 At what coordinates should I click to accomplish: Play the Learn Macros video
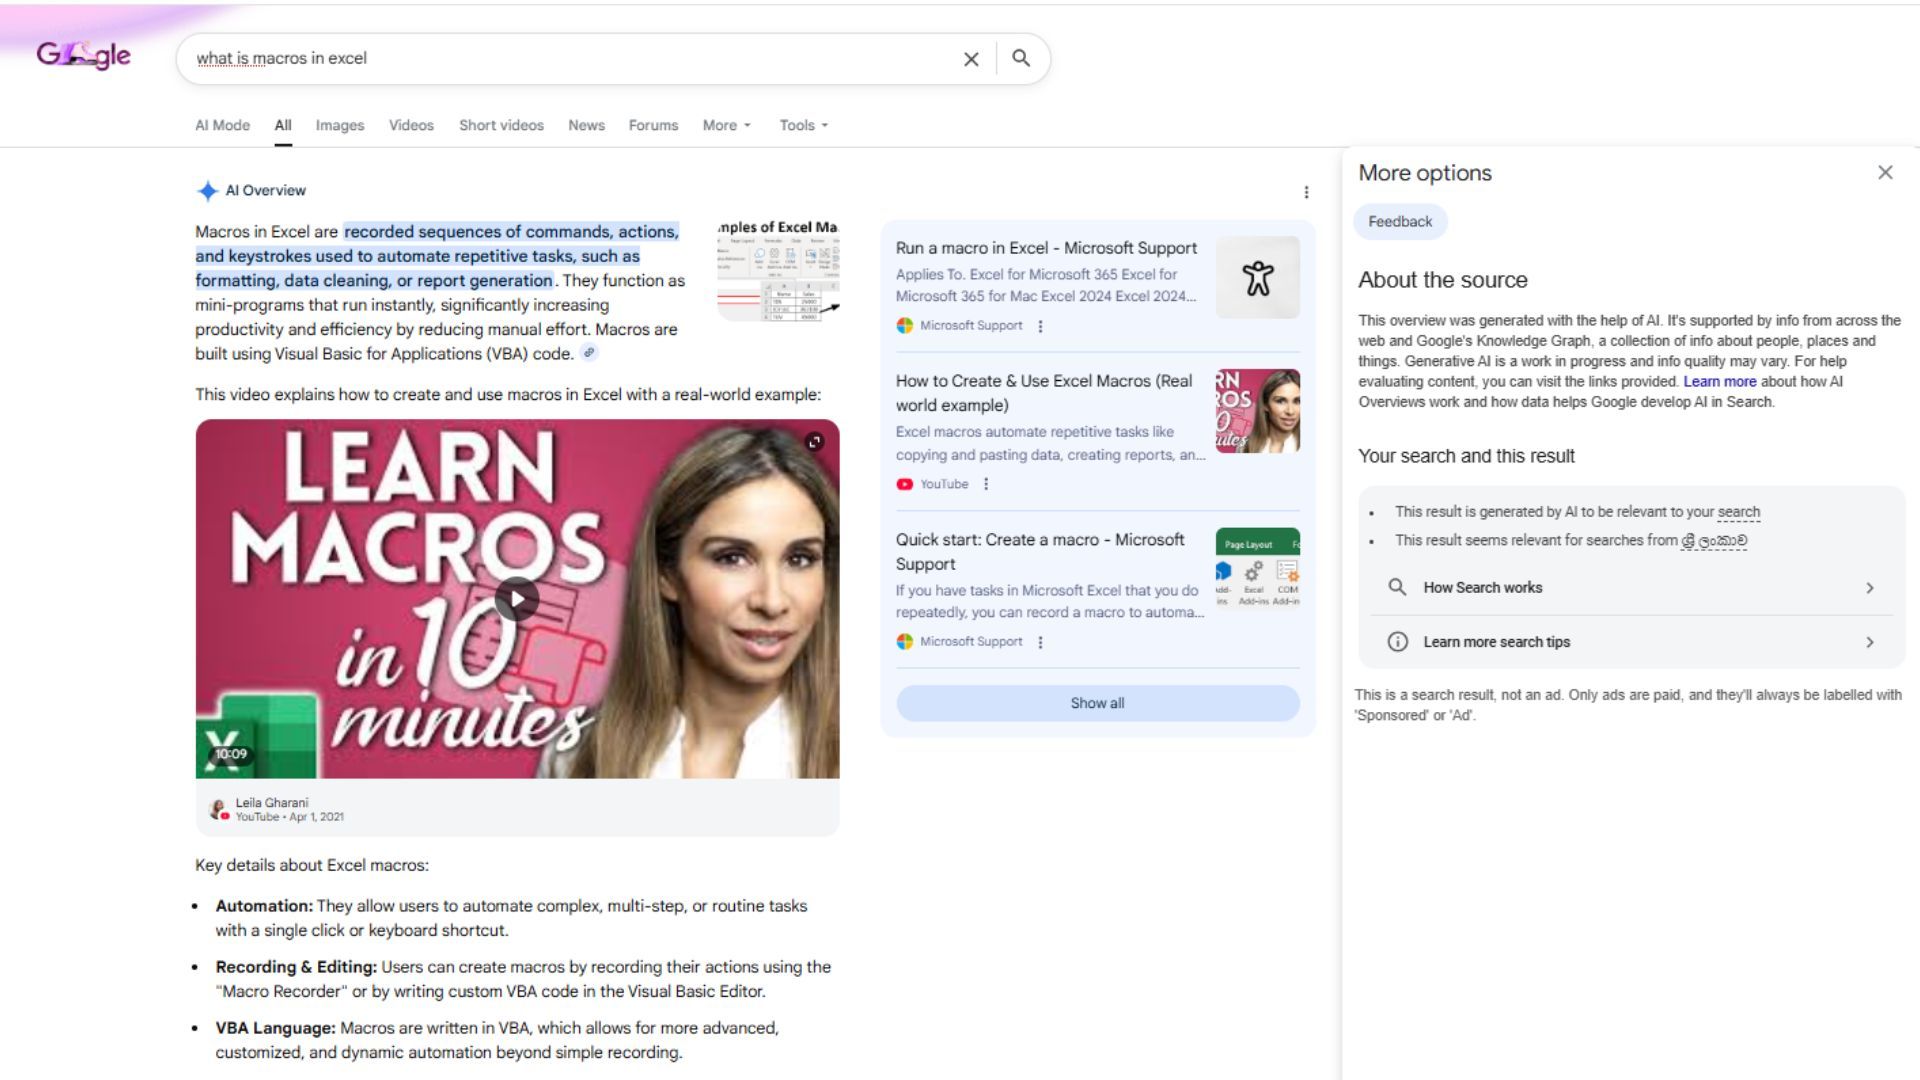tap(517, 599)
